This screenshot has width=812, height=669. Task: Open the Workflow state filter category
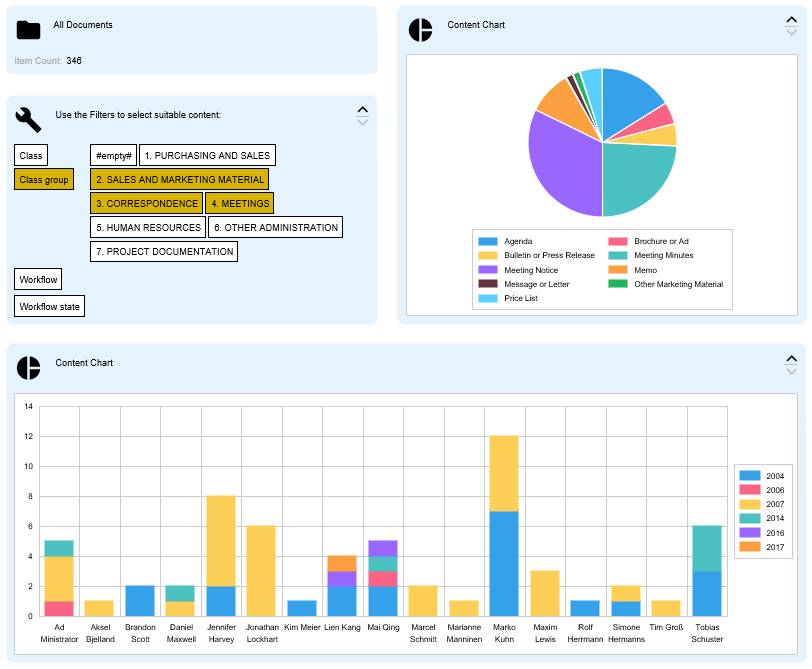click(x=50, y=307)
